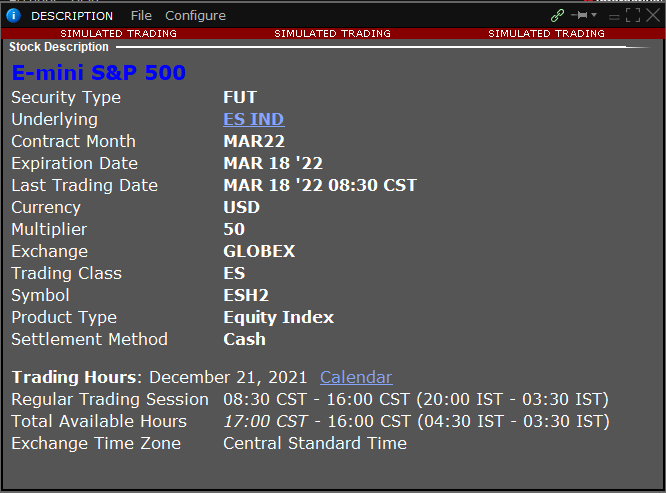Click the Total Available Hours value

tap(416, 422)
